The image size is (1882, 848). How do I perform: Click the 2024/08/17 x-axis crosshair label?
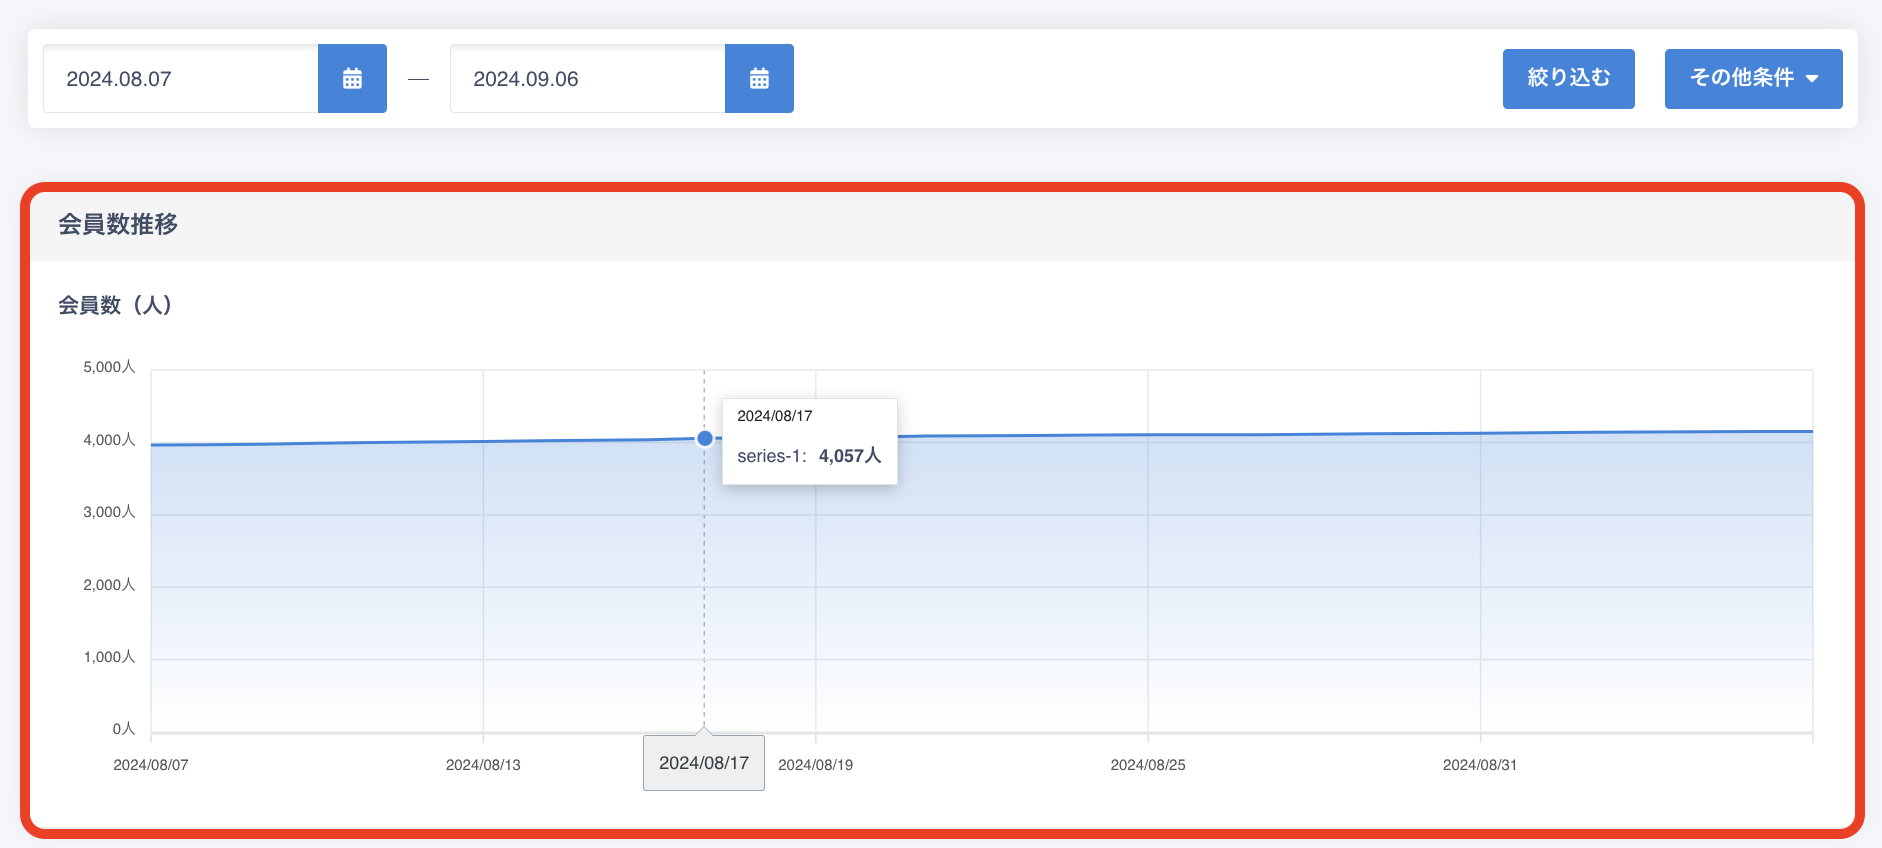point(704,763)
